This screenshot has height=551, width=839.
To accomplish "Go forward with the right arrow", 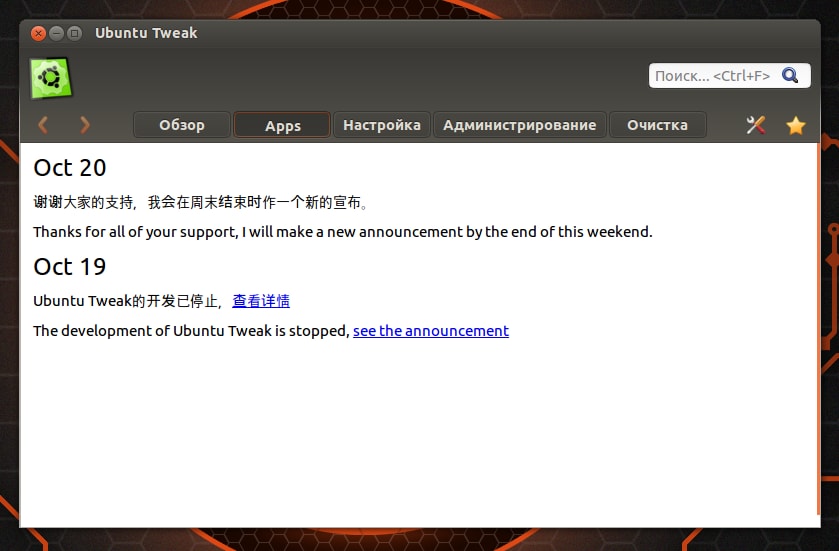I will pos(85,125).
